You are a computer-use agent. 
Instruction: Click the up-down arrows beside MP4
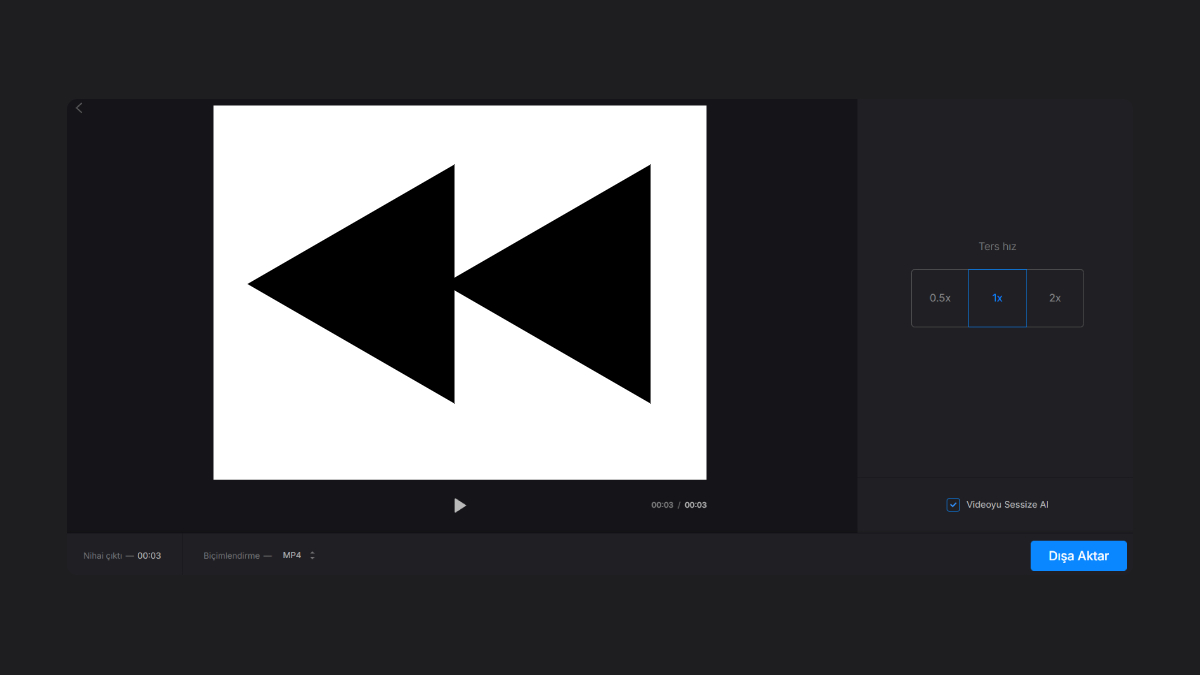(312, 555)
